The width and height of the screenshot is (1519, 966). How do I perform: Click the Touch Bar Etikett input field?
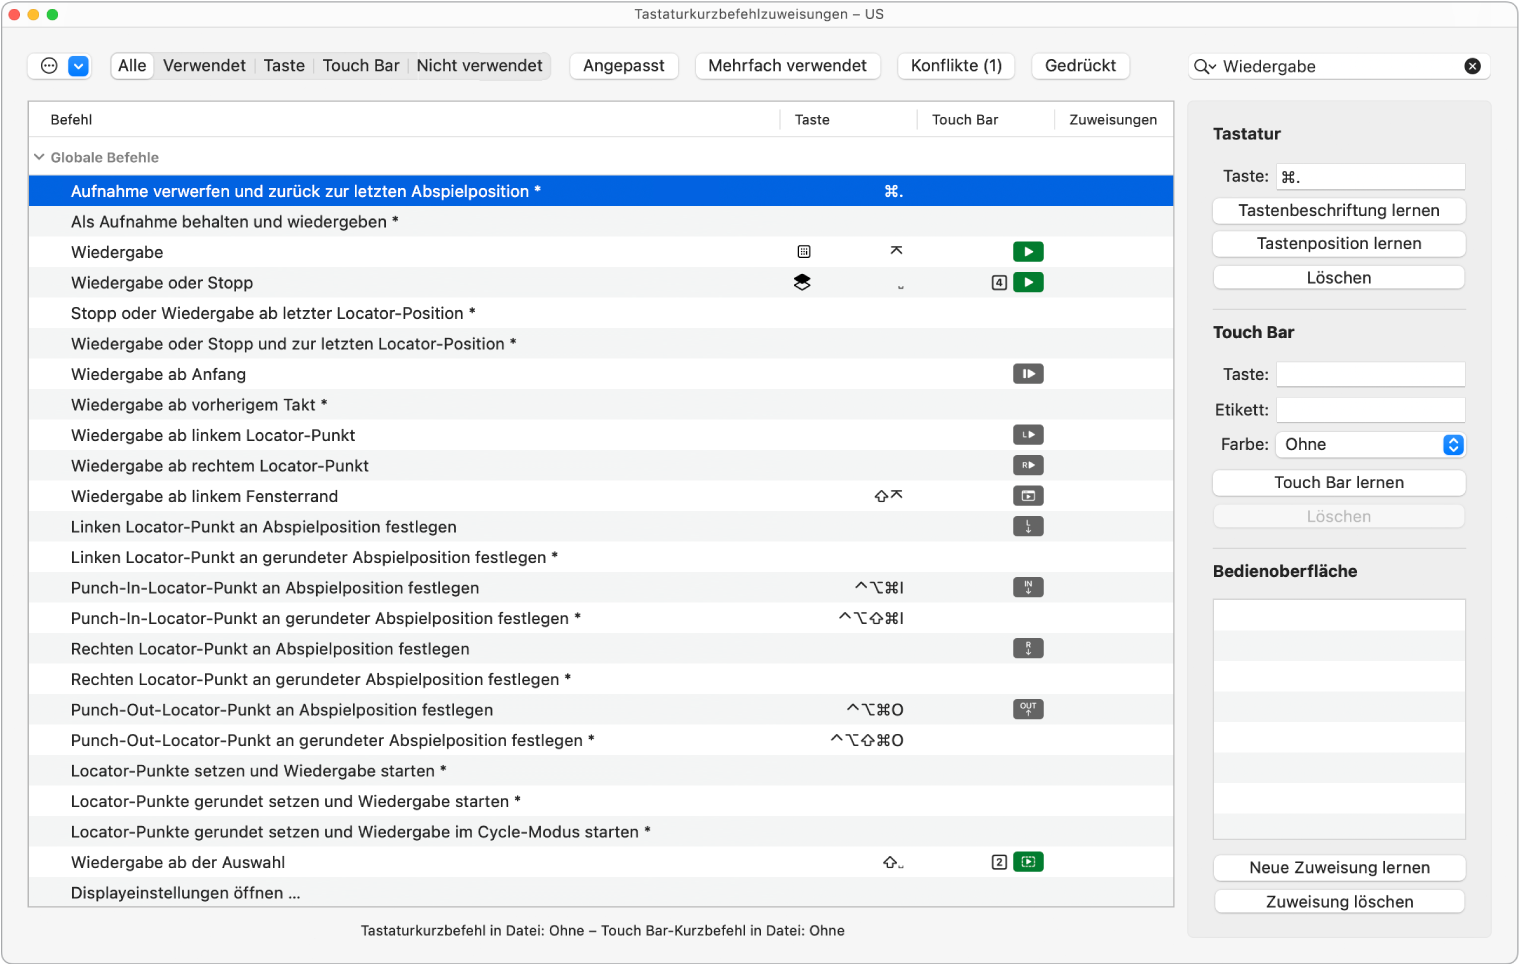[x=1370, y=410]
